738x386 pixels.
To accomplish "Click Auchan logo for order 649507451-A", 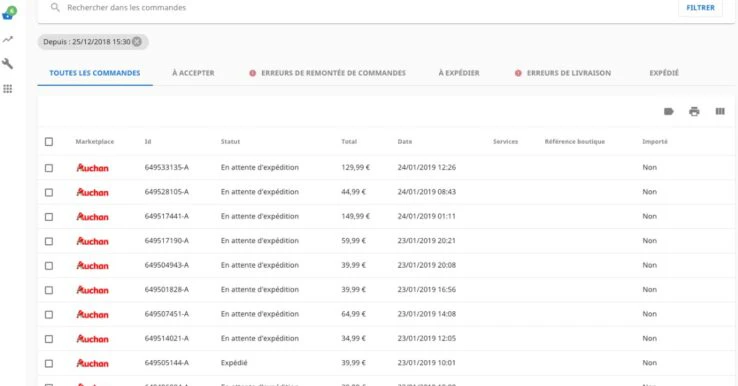I will pyautogui.click(x=92, y=314).
